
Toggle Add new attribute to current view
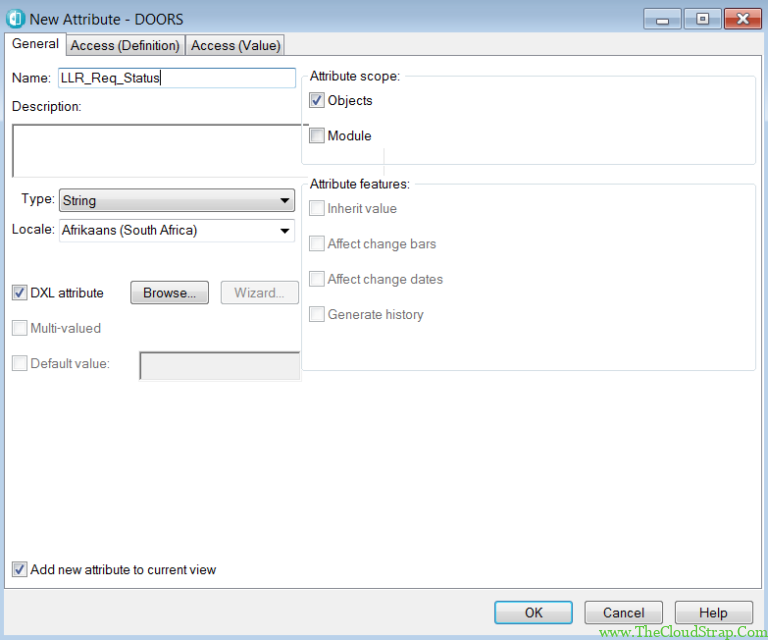point(19,570)
